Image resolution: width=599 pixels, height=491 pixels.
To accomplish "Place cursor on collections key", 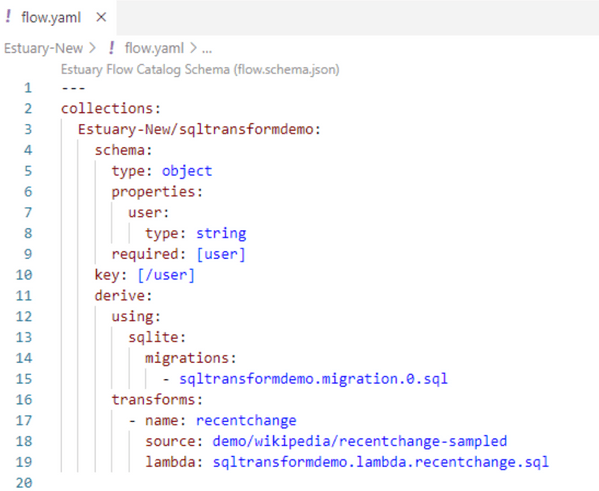I will pos(107,109).
